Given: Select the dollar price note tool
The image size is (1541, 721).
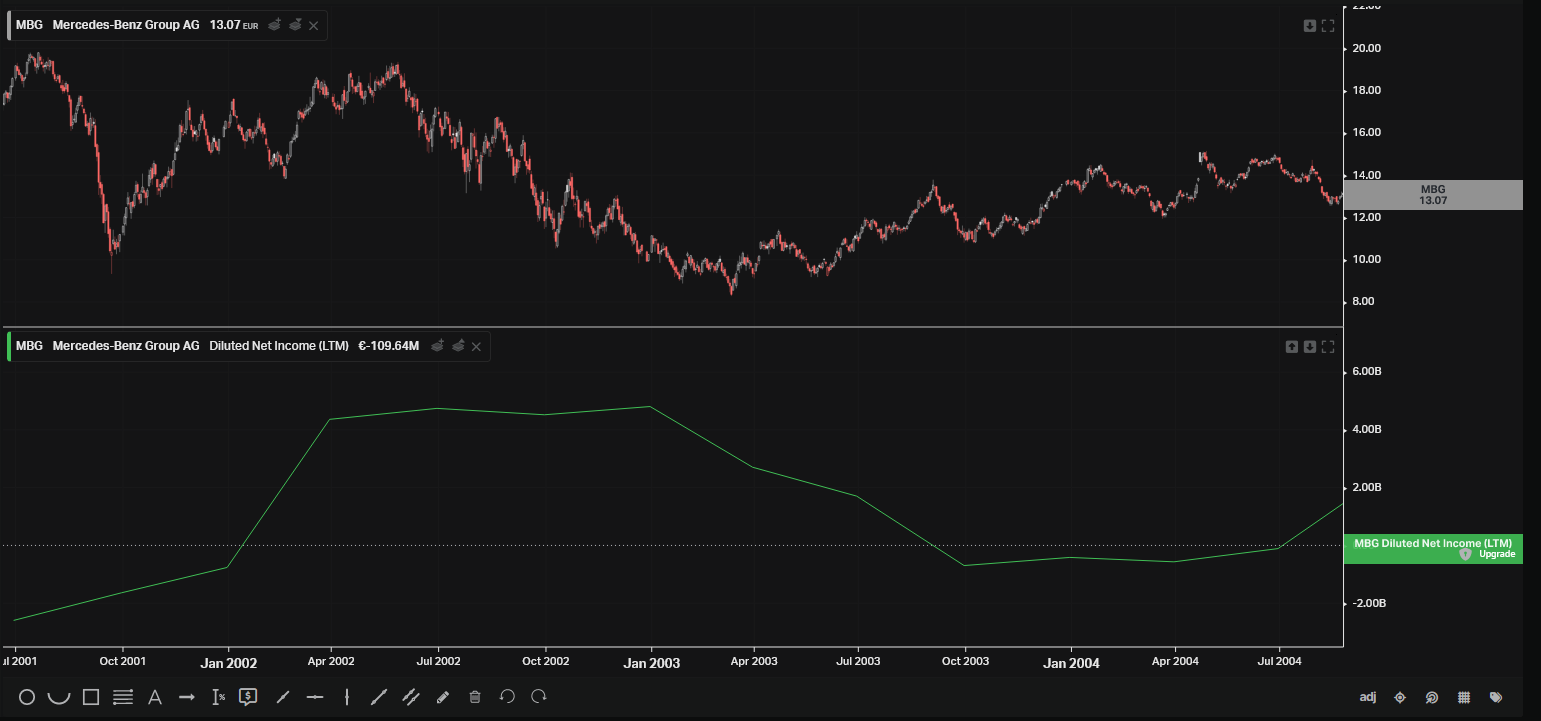Looking at the screenshot, I should pos(249,697).
